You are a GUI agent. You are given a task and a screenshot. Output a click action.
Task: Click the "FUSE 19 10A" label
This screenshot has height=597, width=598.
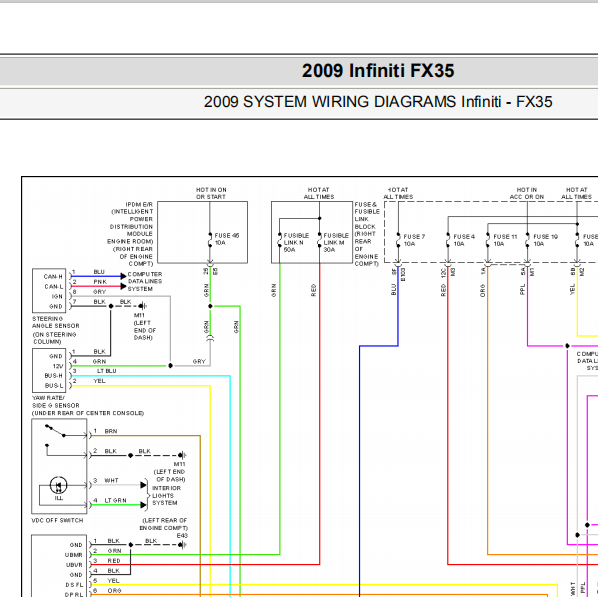(x=545, y=240)
